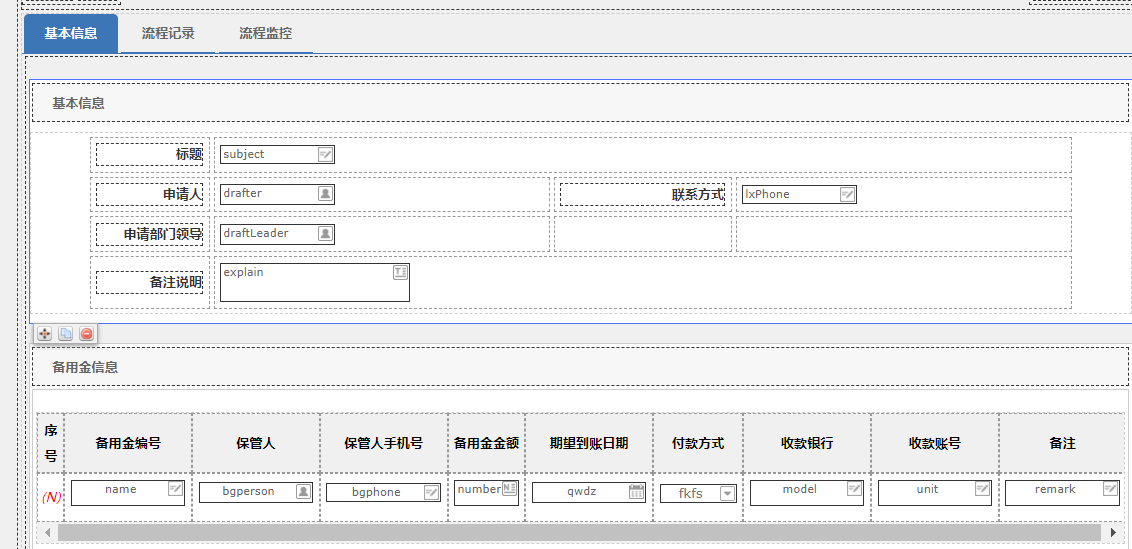This screenshot has height=549, width=1132.
Task: Click the 期望到账日期 column header
Action: [x=589, y=444]
